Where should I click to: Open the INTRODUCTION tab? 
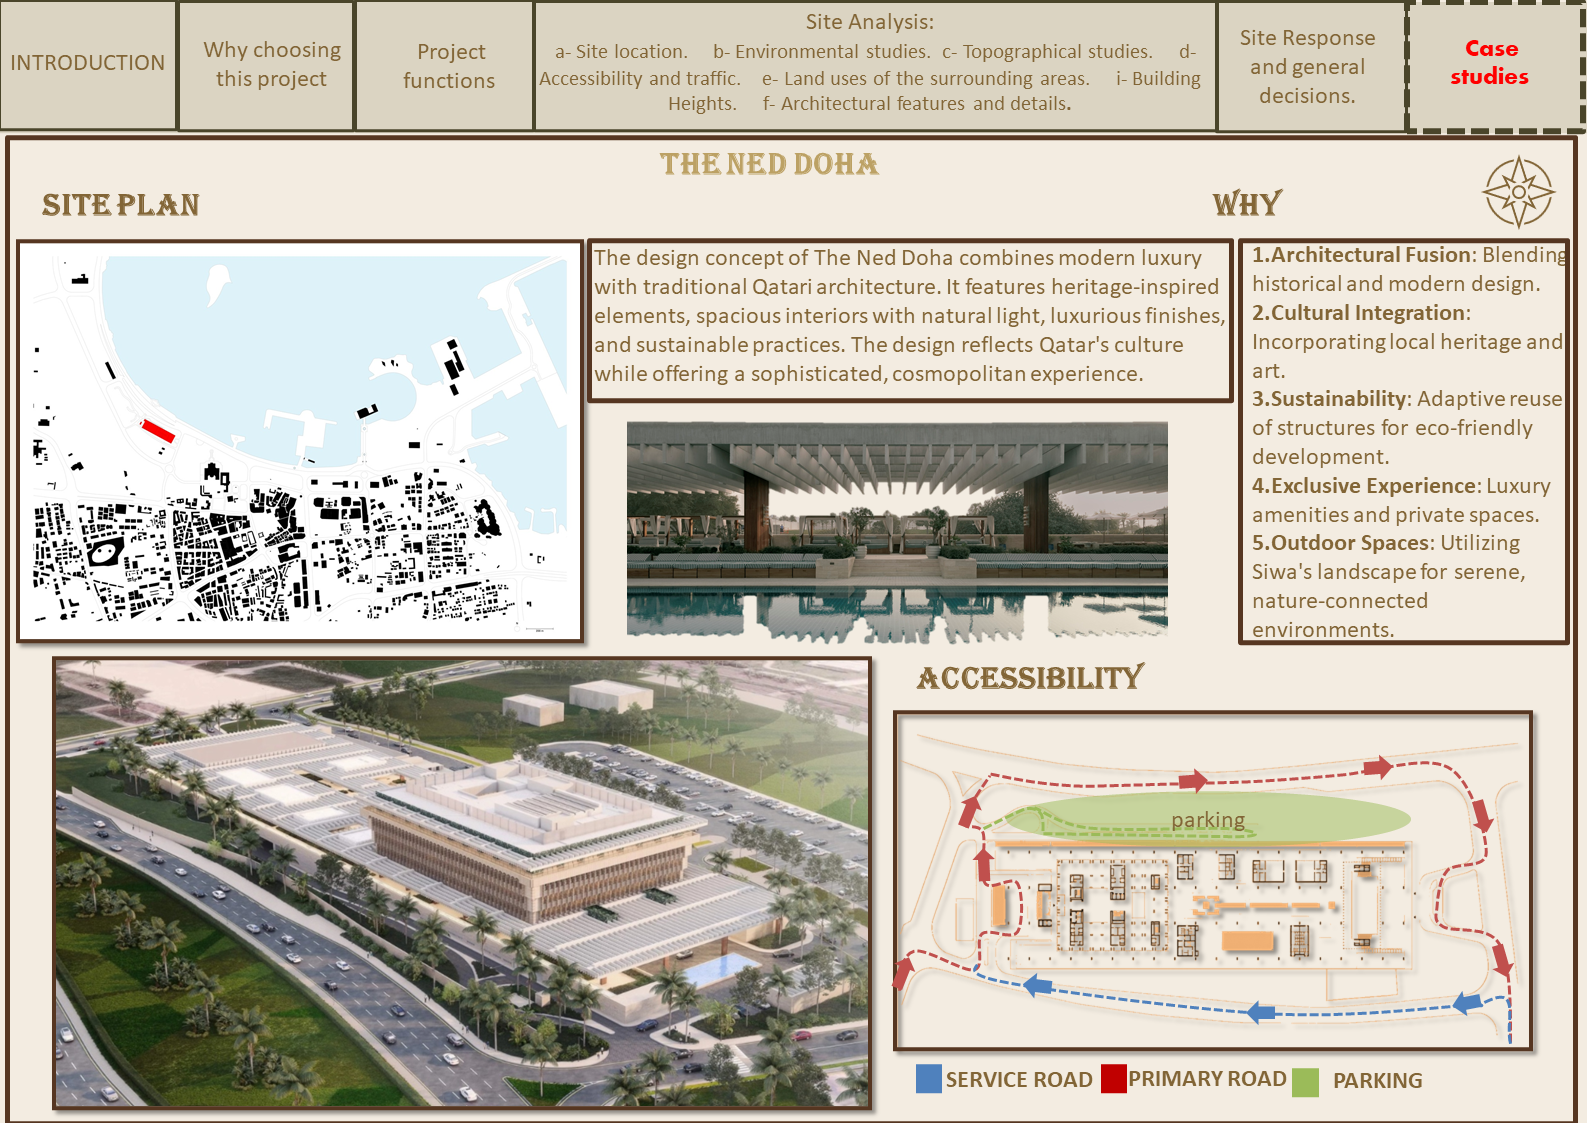[88, 64]
